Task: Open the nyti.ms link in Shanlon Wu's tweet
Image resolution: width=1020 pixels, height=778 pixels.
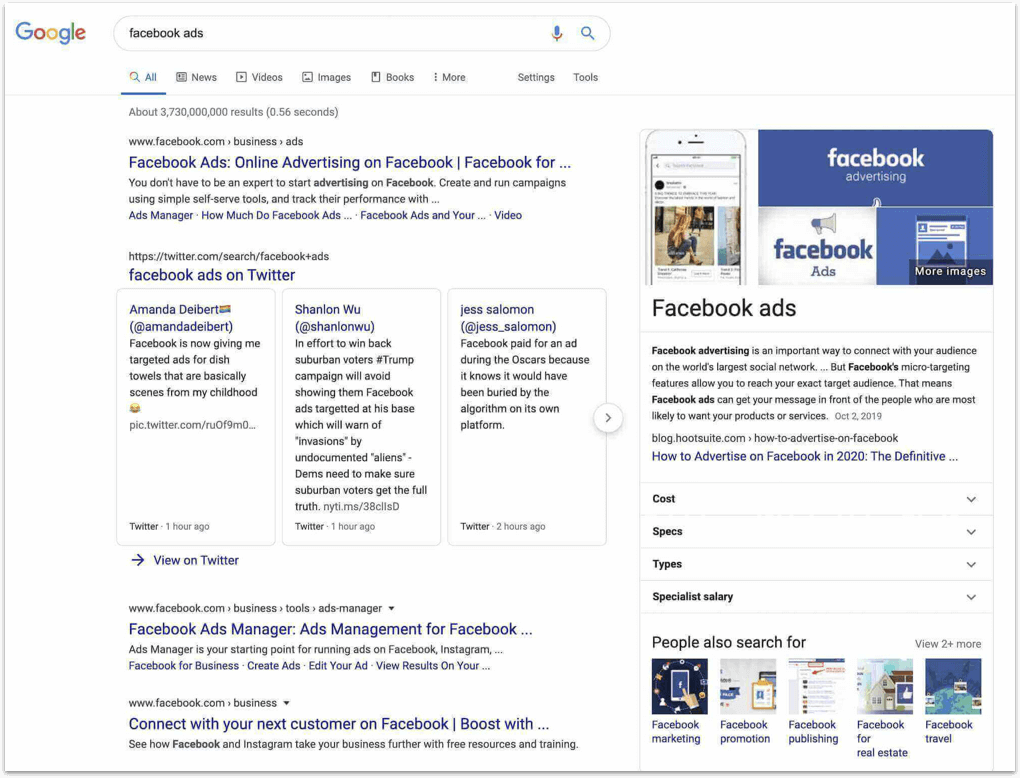Action: pyautogui.click(x=361, y=507)
